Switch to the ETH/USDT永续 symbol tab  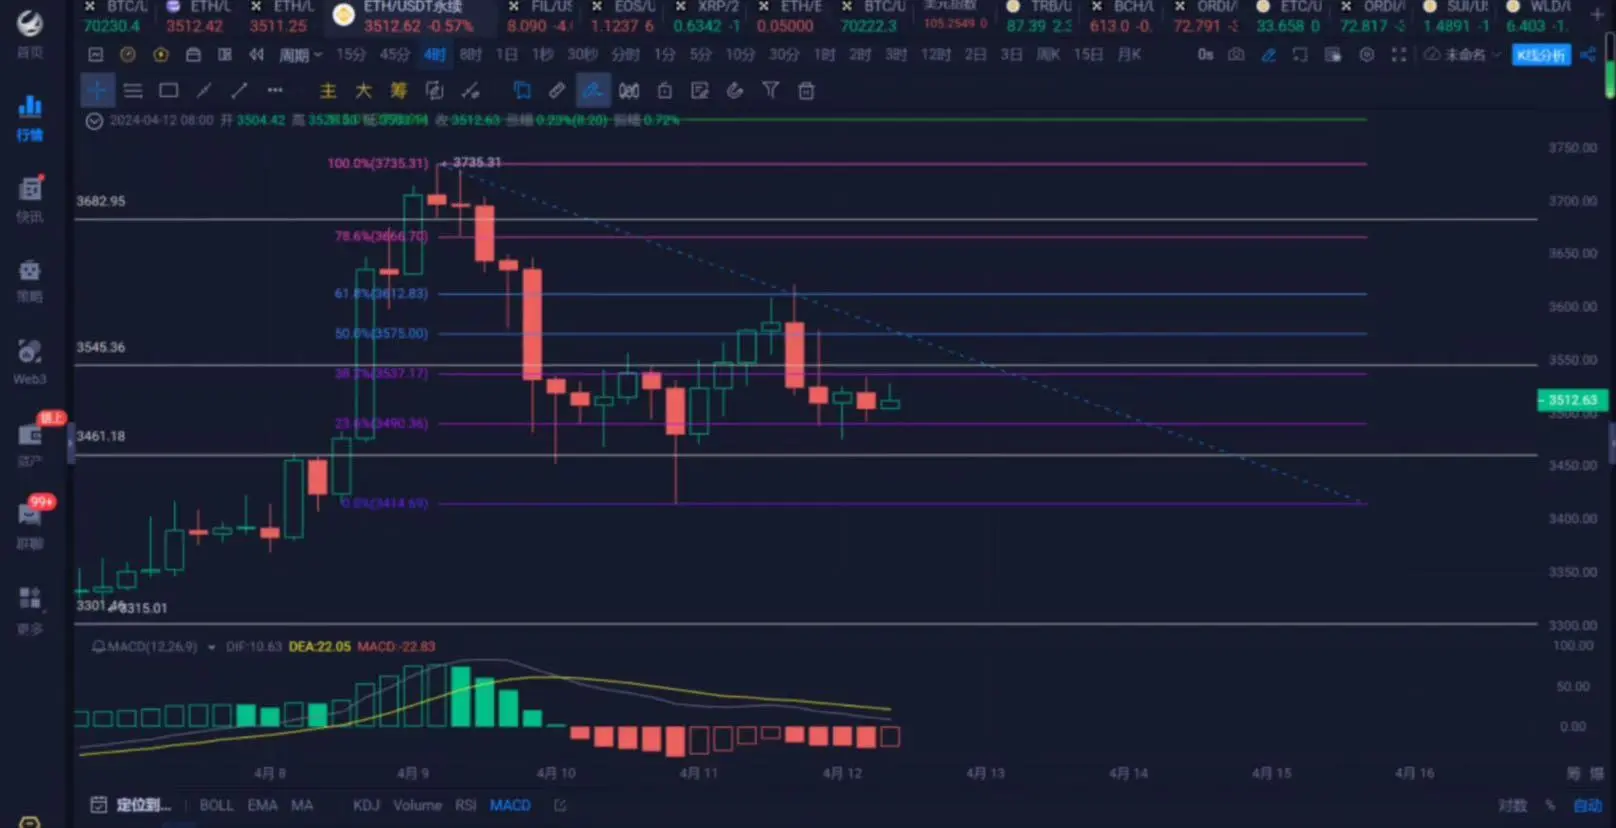[412, 16]
